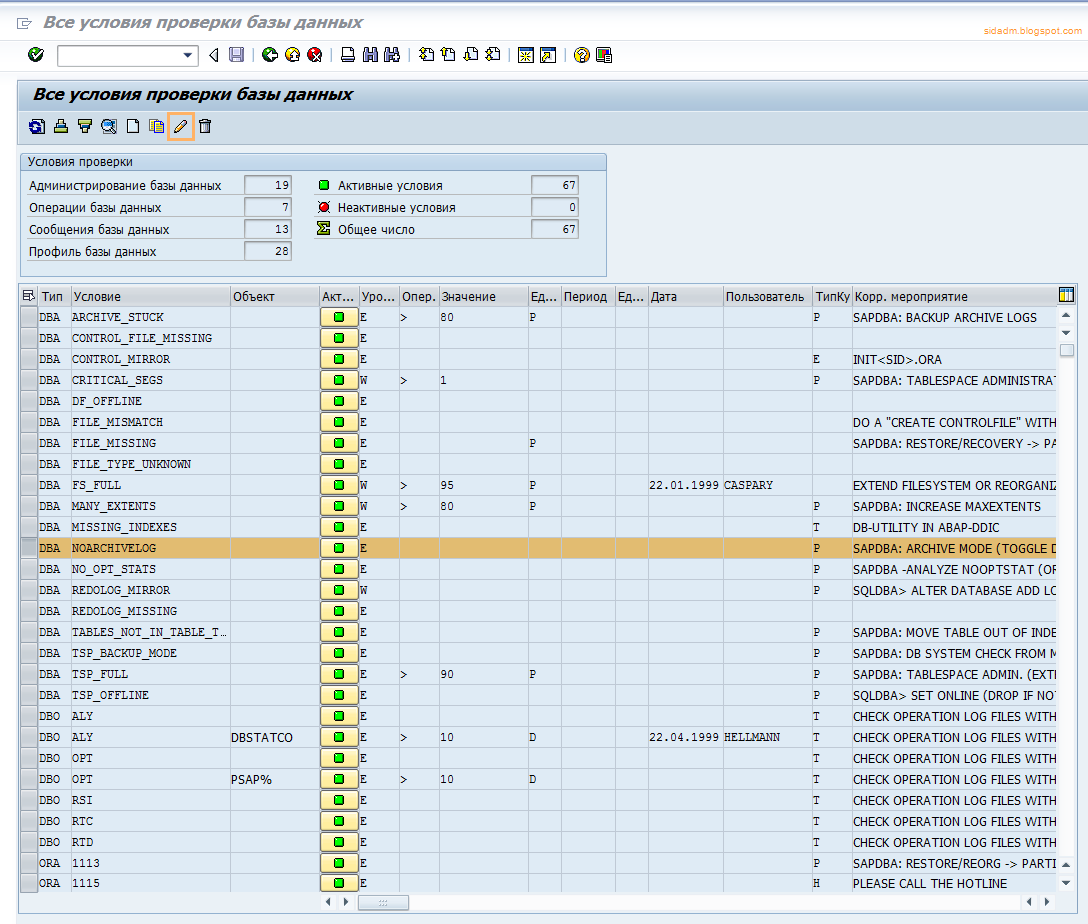Save with the diskette icon
The image size is (1088, 924).
click(x=235, y=55)
